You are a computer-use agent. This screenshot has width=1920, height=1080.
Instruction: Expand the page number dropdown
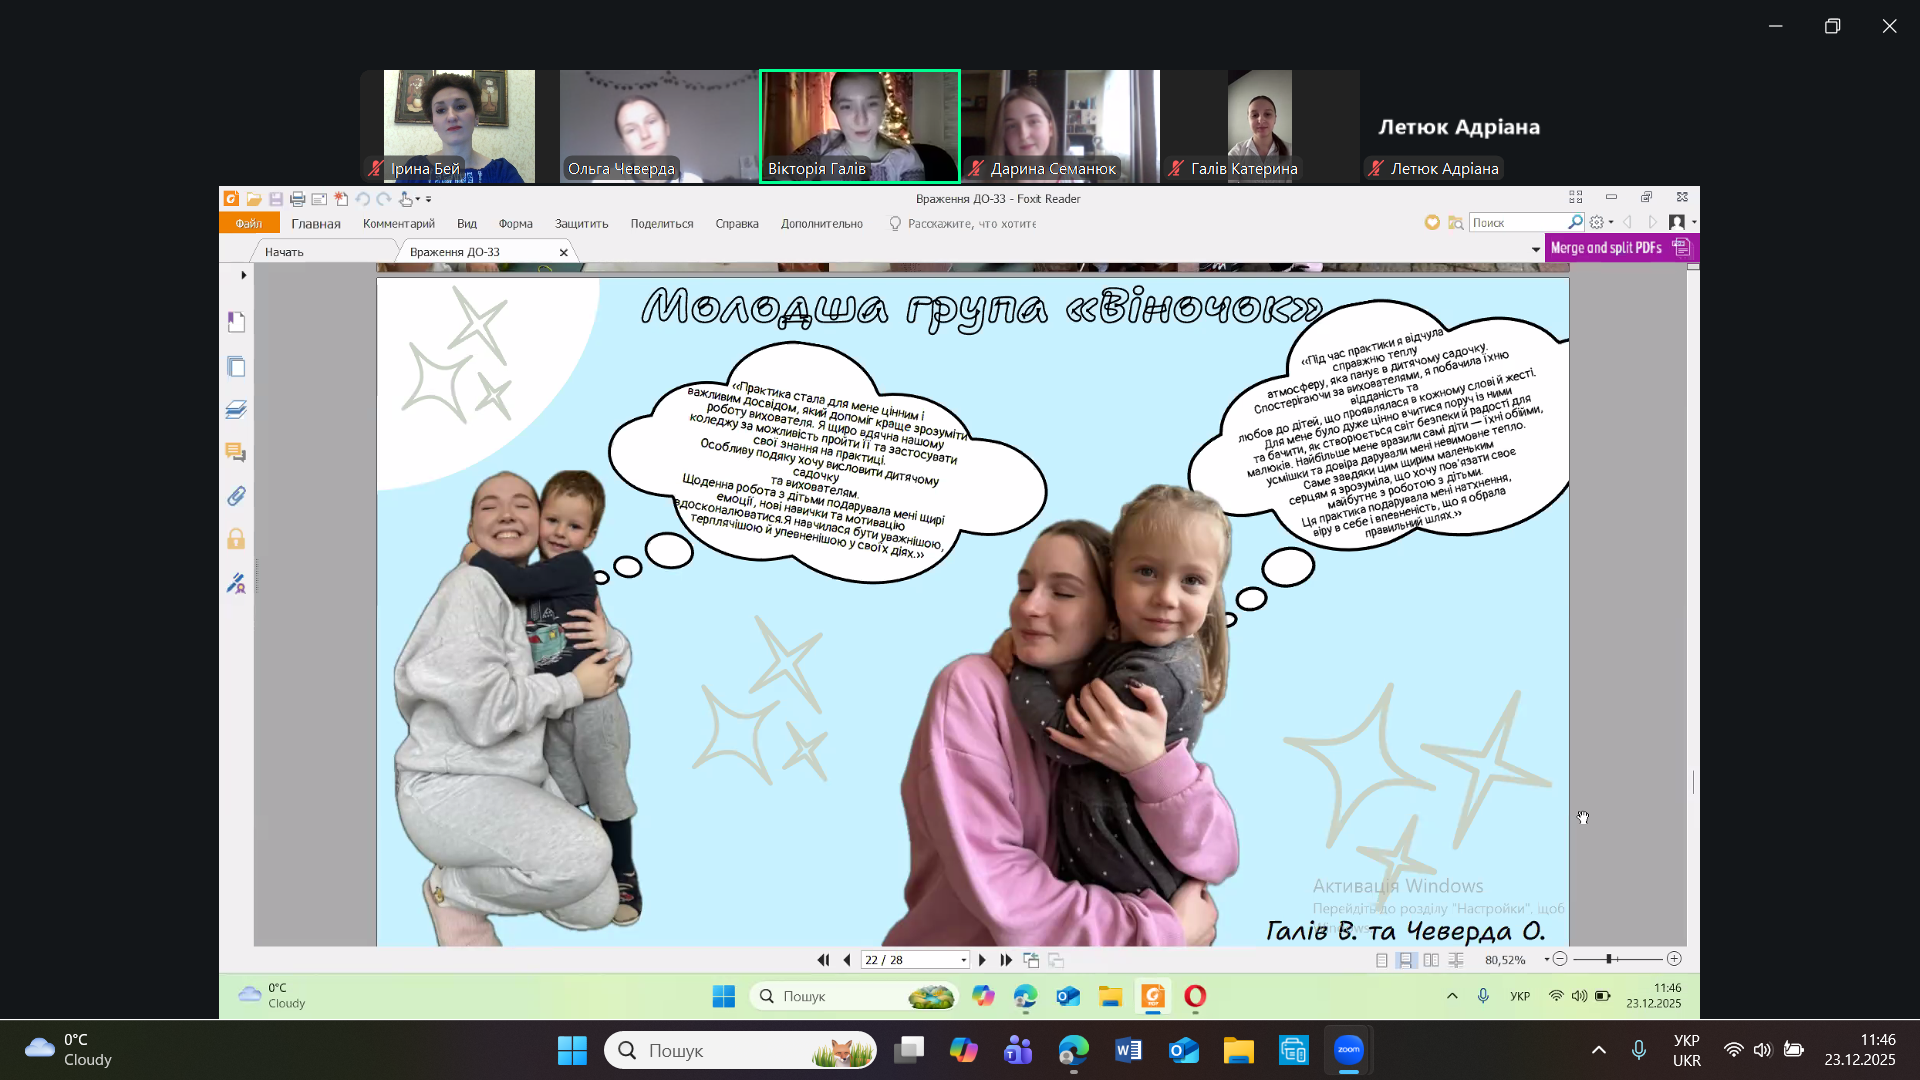(964, 960)
